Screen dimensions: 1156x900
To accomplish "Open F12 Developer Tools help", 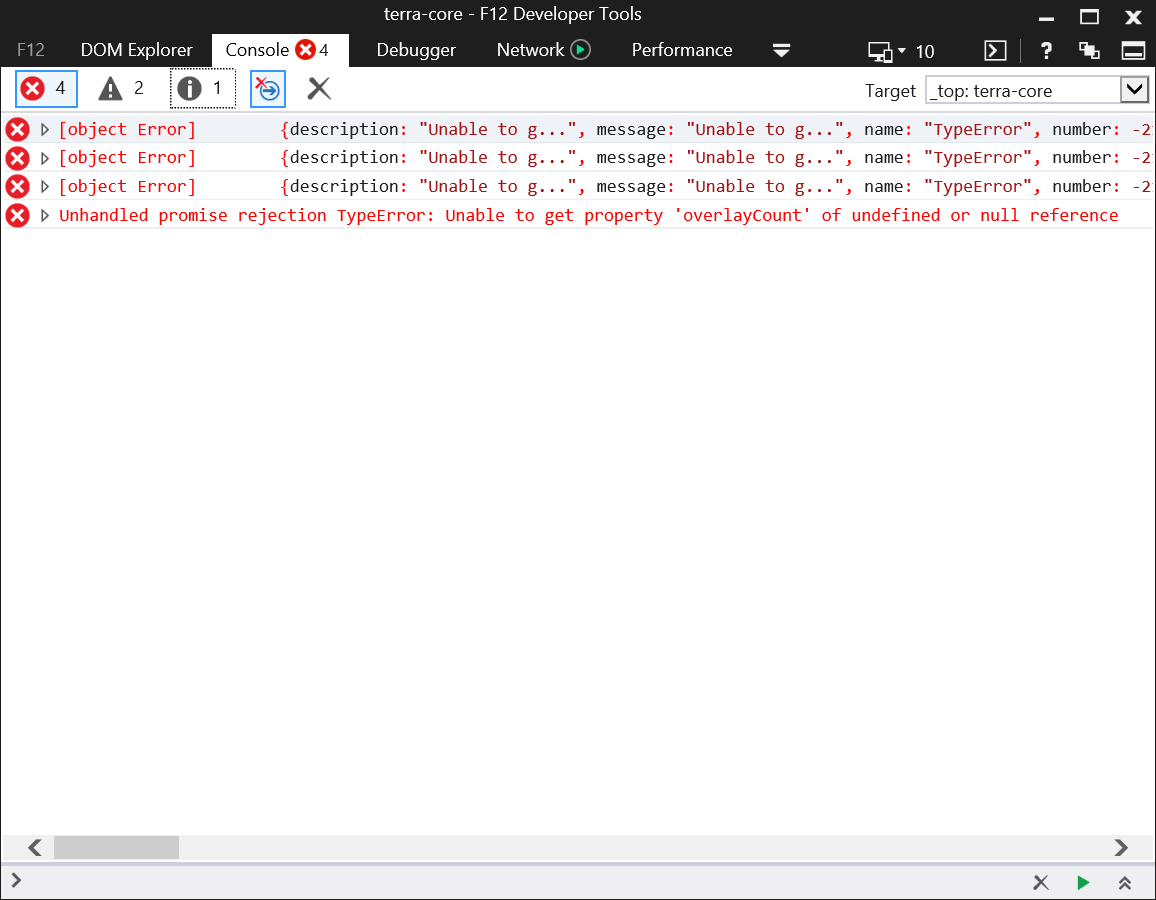I will 1046,50.
